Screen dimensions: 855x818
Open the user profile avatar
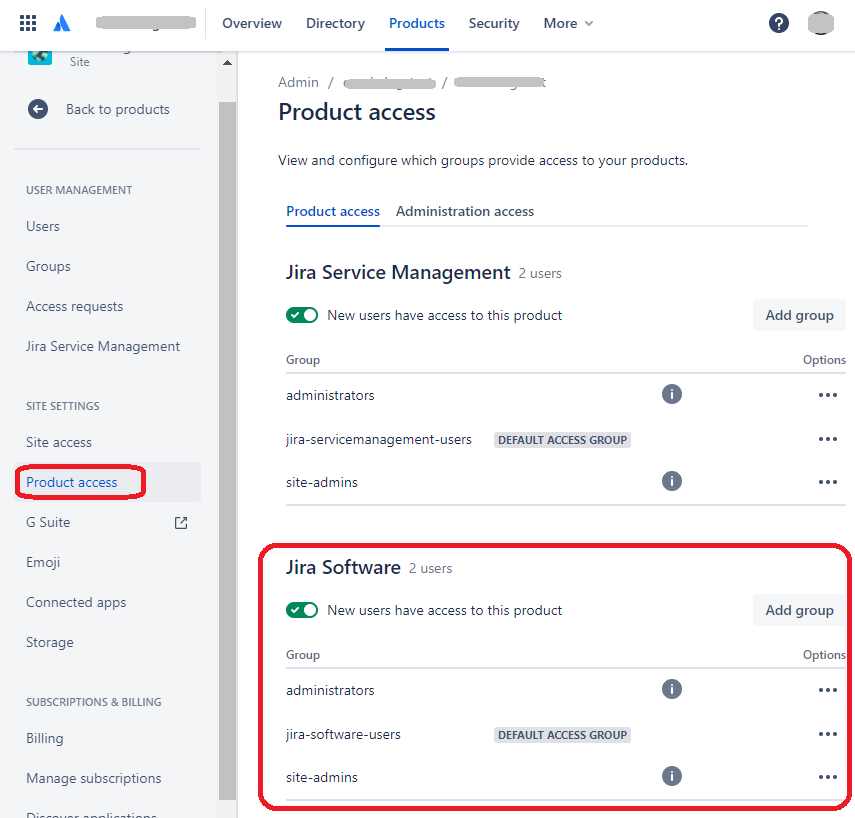pos(821,23)
